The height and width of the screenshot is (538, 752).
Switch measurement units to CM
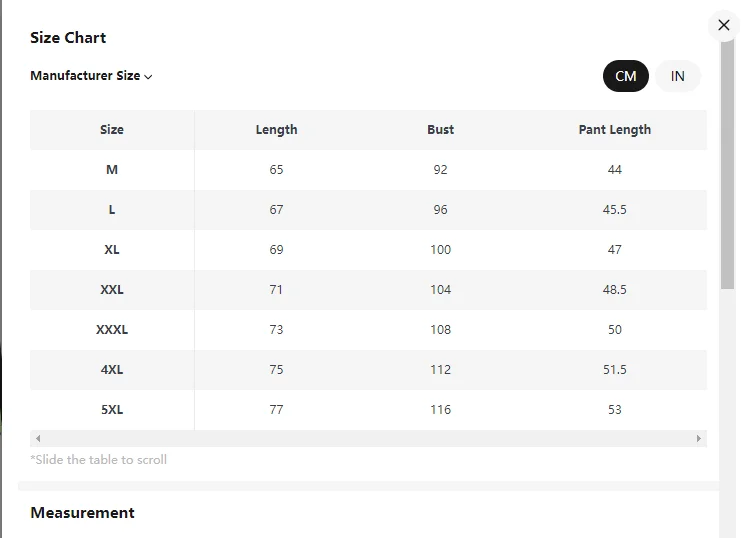pyautogui.click(x=626, y=76)
